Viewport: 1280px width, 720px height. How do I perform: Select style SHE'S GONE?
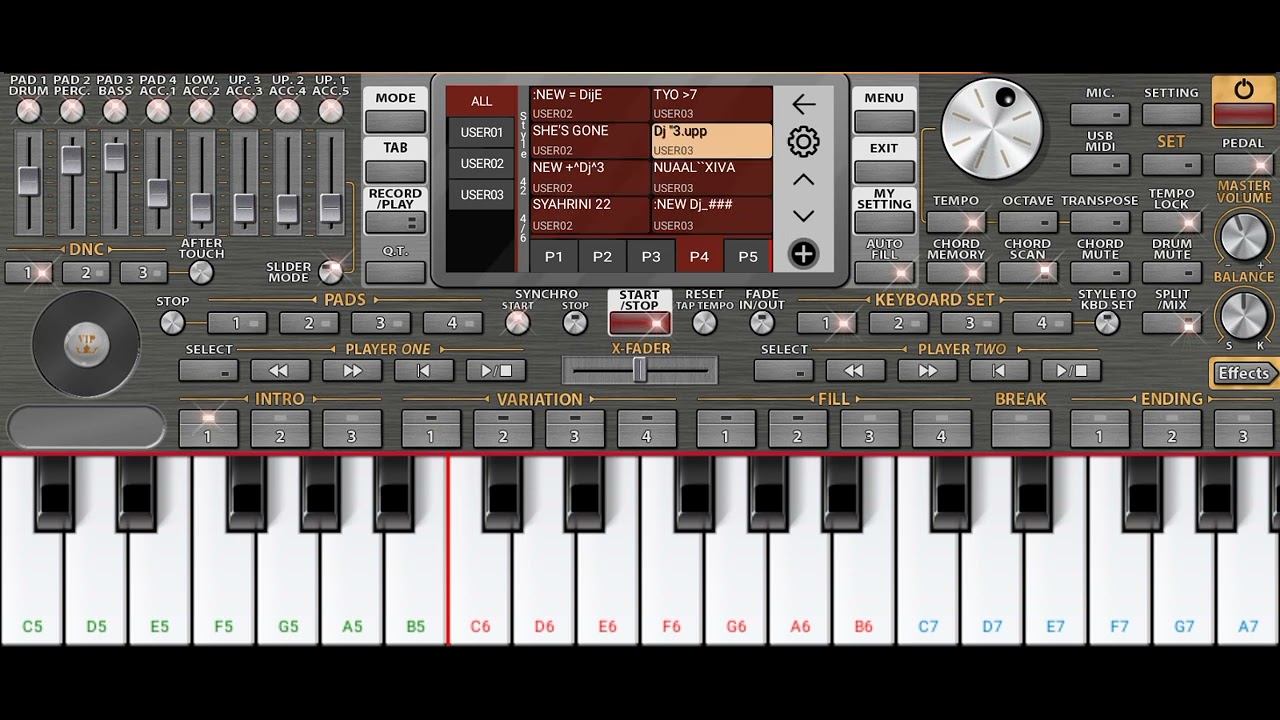point(590,141)
